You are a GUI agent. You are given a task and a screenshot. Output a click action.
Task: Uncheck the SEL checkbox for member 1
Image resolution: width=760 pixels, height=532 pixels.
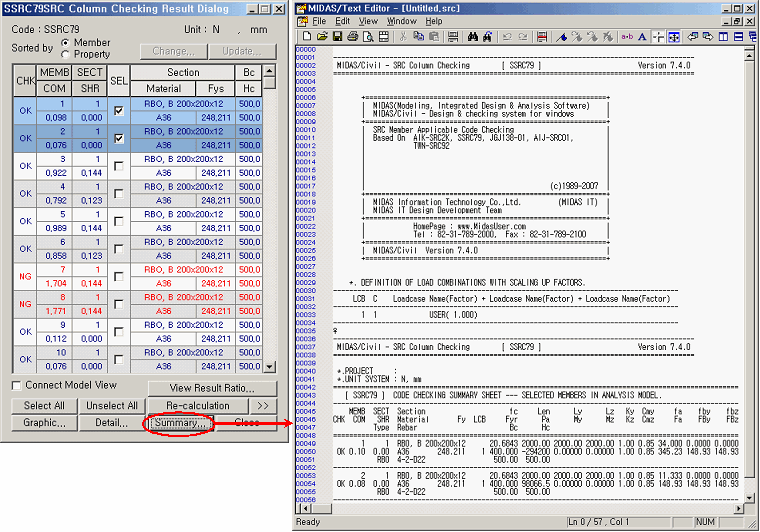[x=119, y=110]
